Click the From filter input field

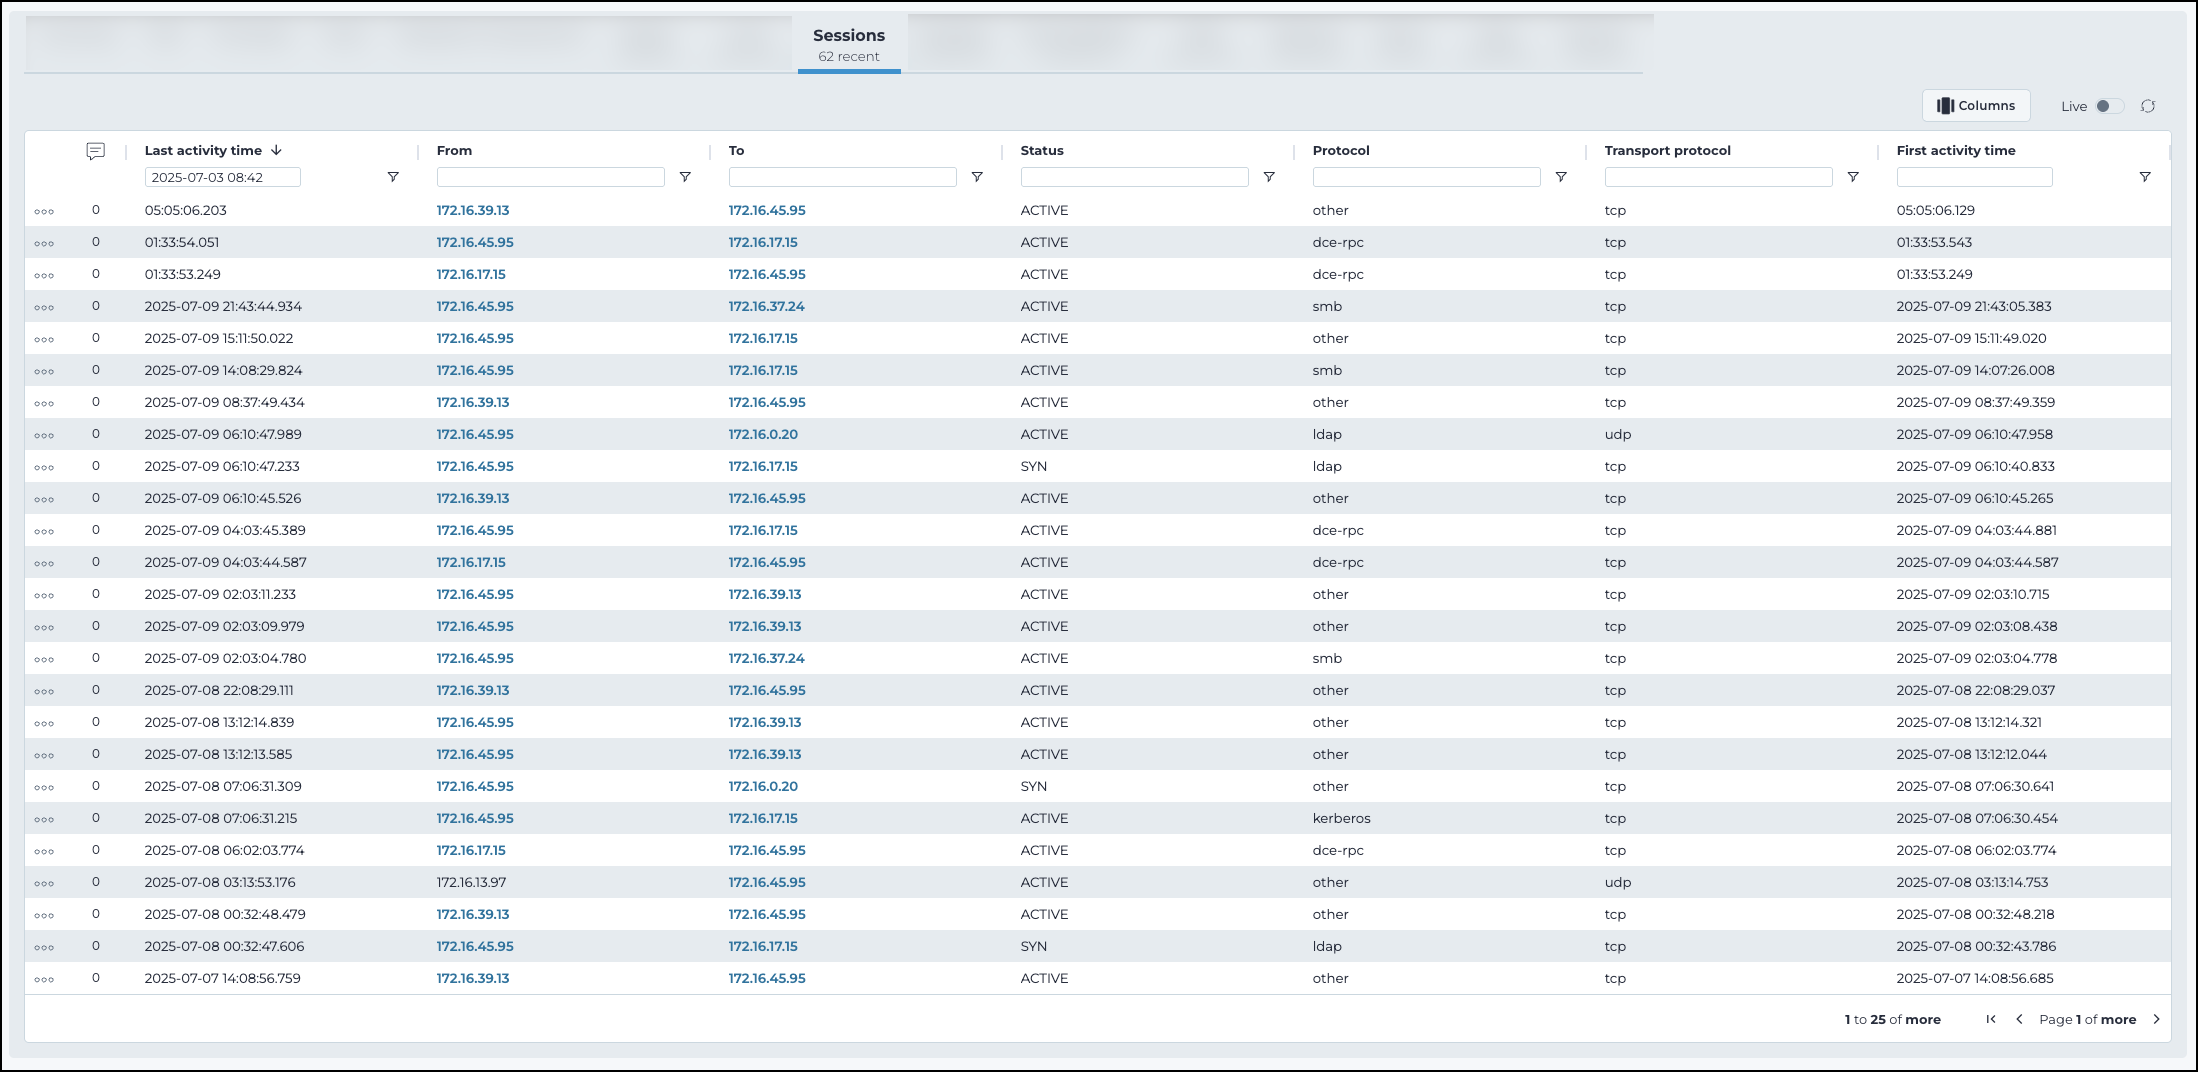551,177
